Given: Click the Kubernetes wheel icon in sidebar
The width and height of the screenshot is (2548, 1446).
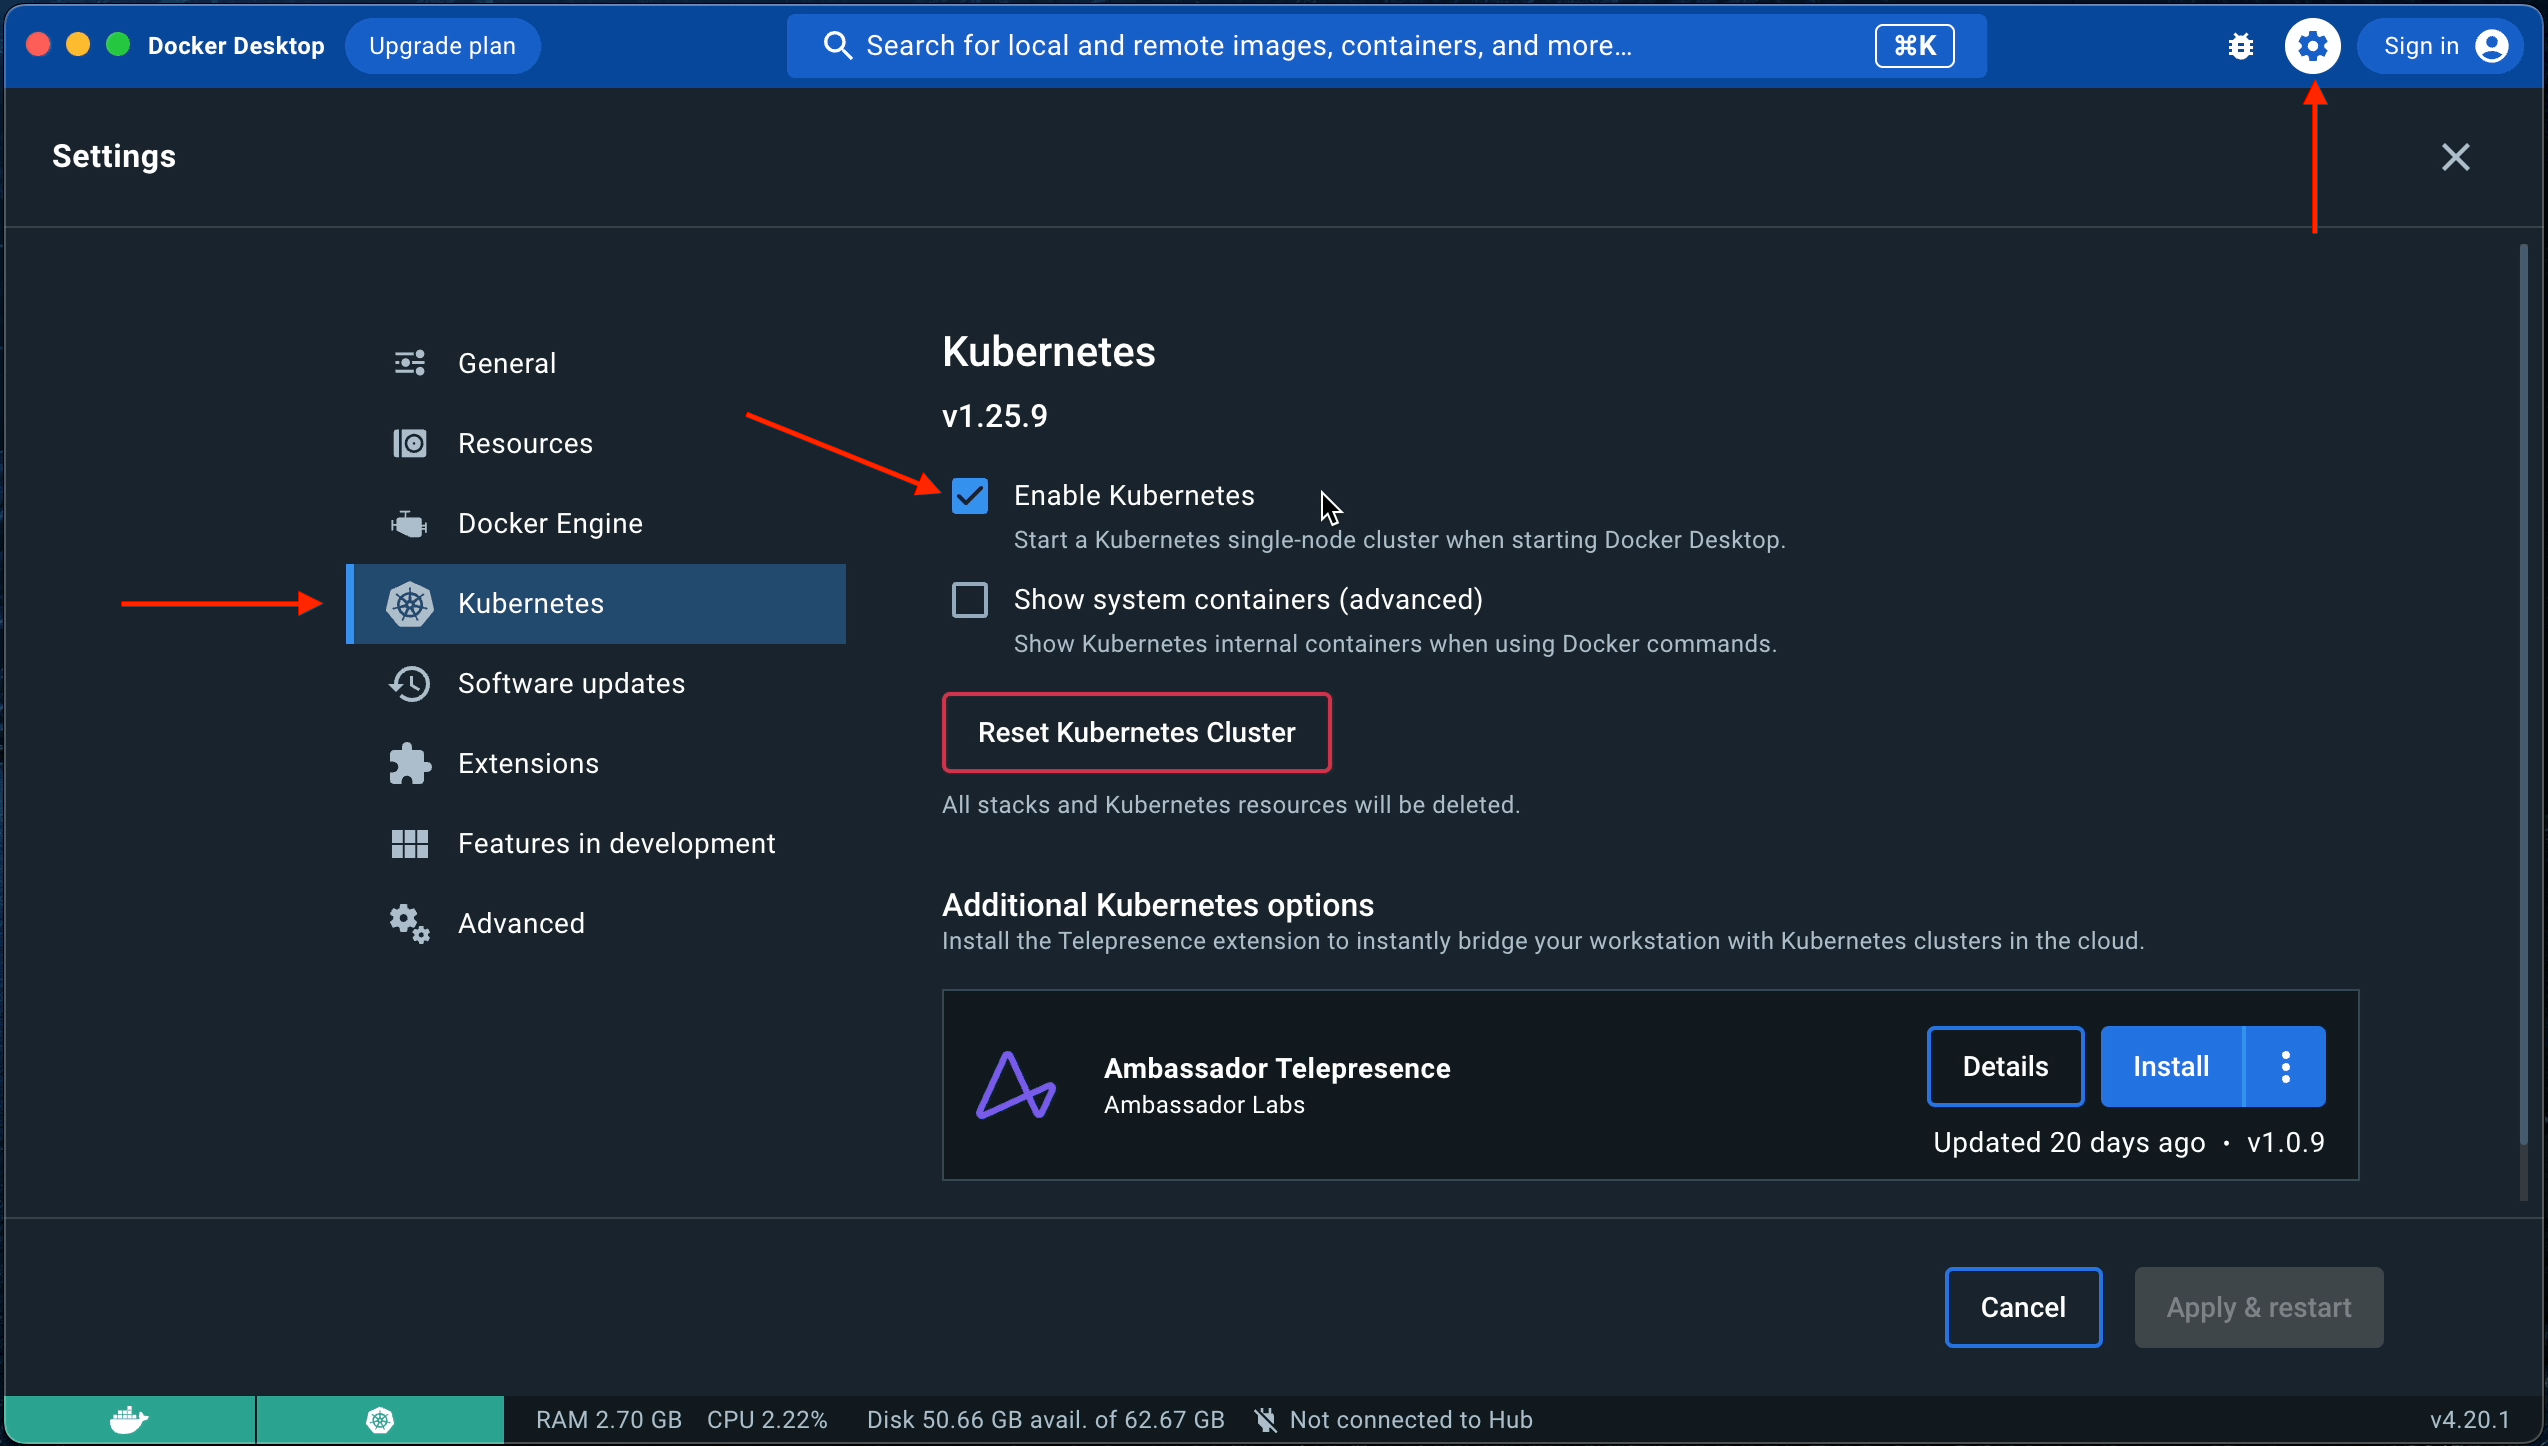Looking at the screenshot, I should [408, 603].
